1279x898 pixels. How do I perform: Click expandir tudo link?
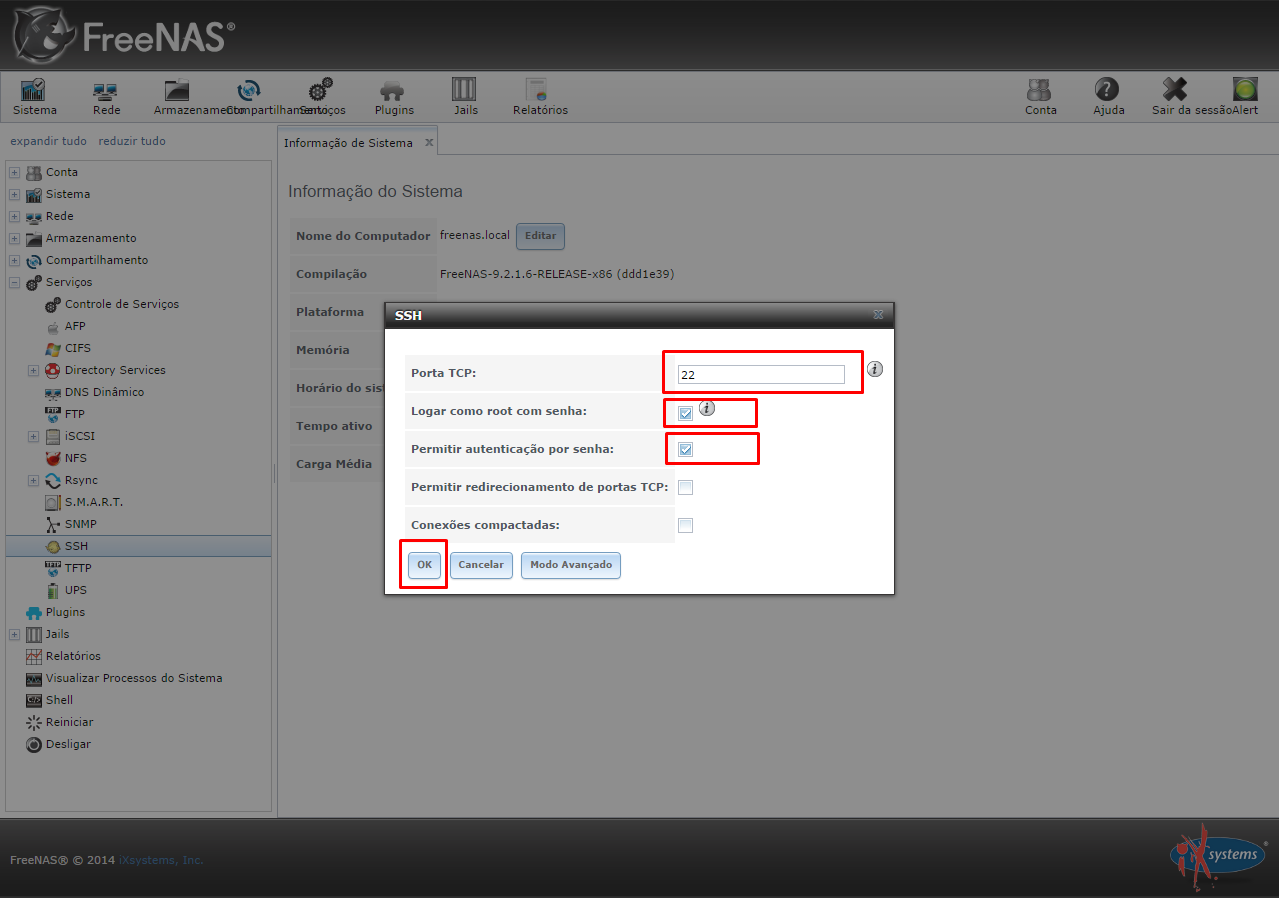pos(48,141)
